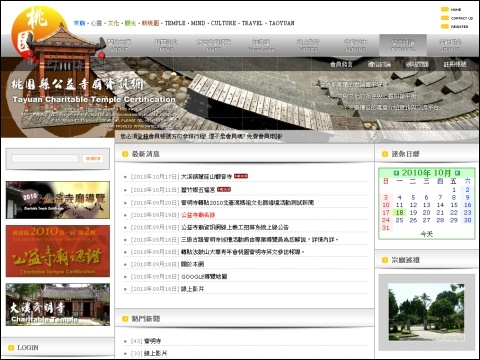480x360 pixels.
Task: Click the 宗廟巡禮 temple photo thumbnail
Action: (x=426, y=312)
